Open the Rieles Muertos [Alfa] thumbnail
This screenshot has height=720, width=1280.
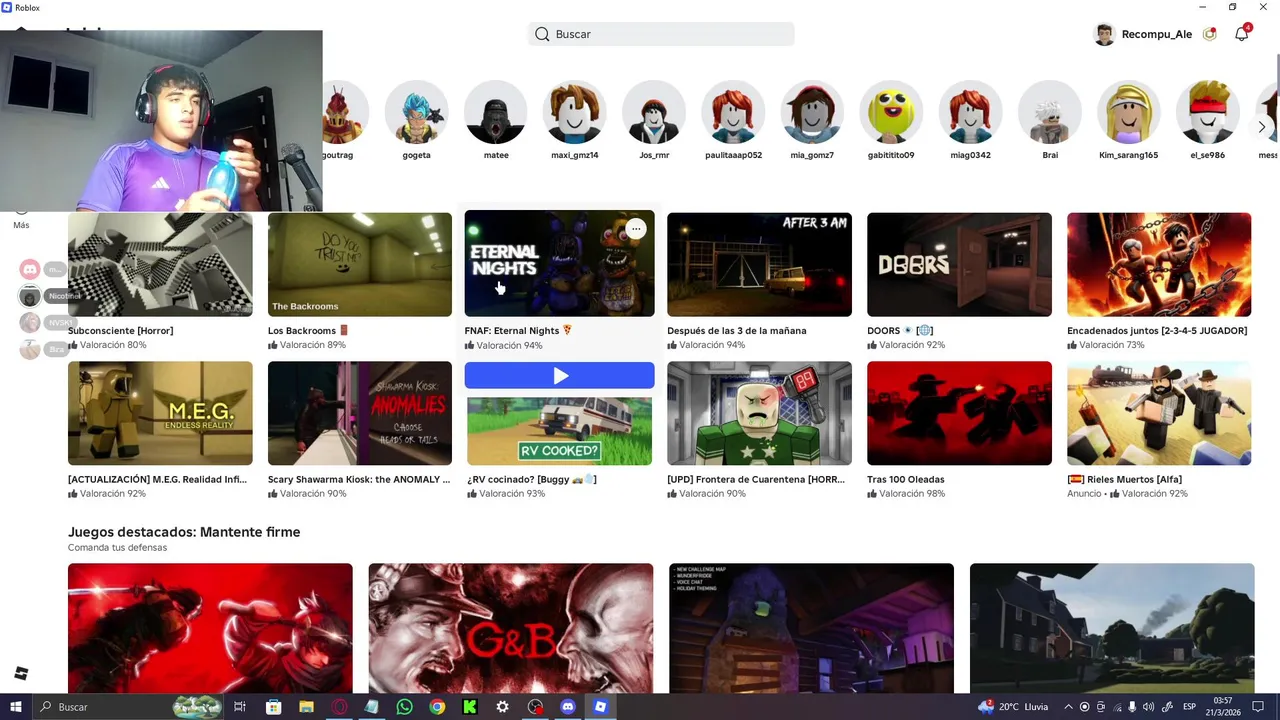click(1159, 413)
